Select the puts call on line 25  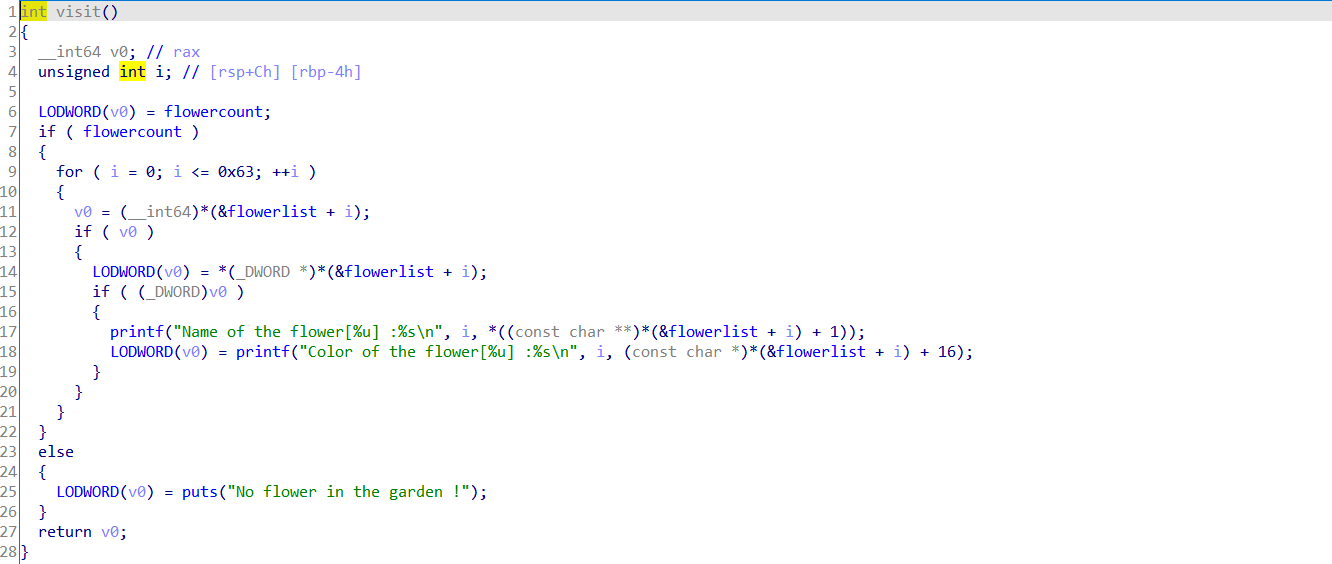[x=200, y=491]
